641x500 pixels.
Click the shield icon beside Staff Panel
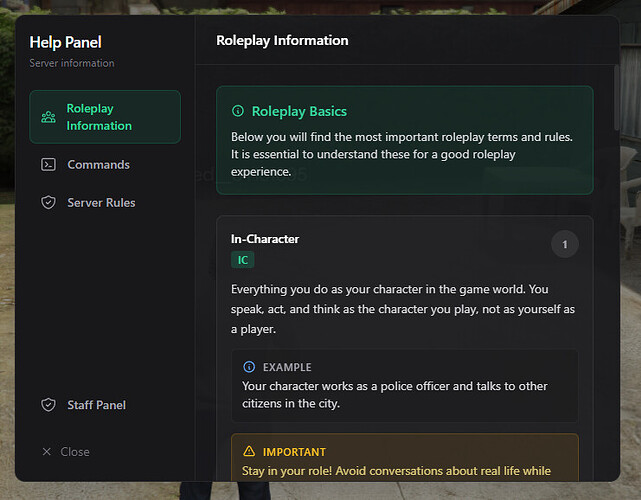(x=48, y=405)
